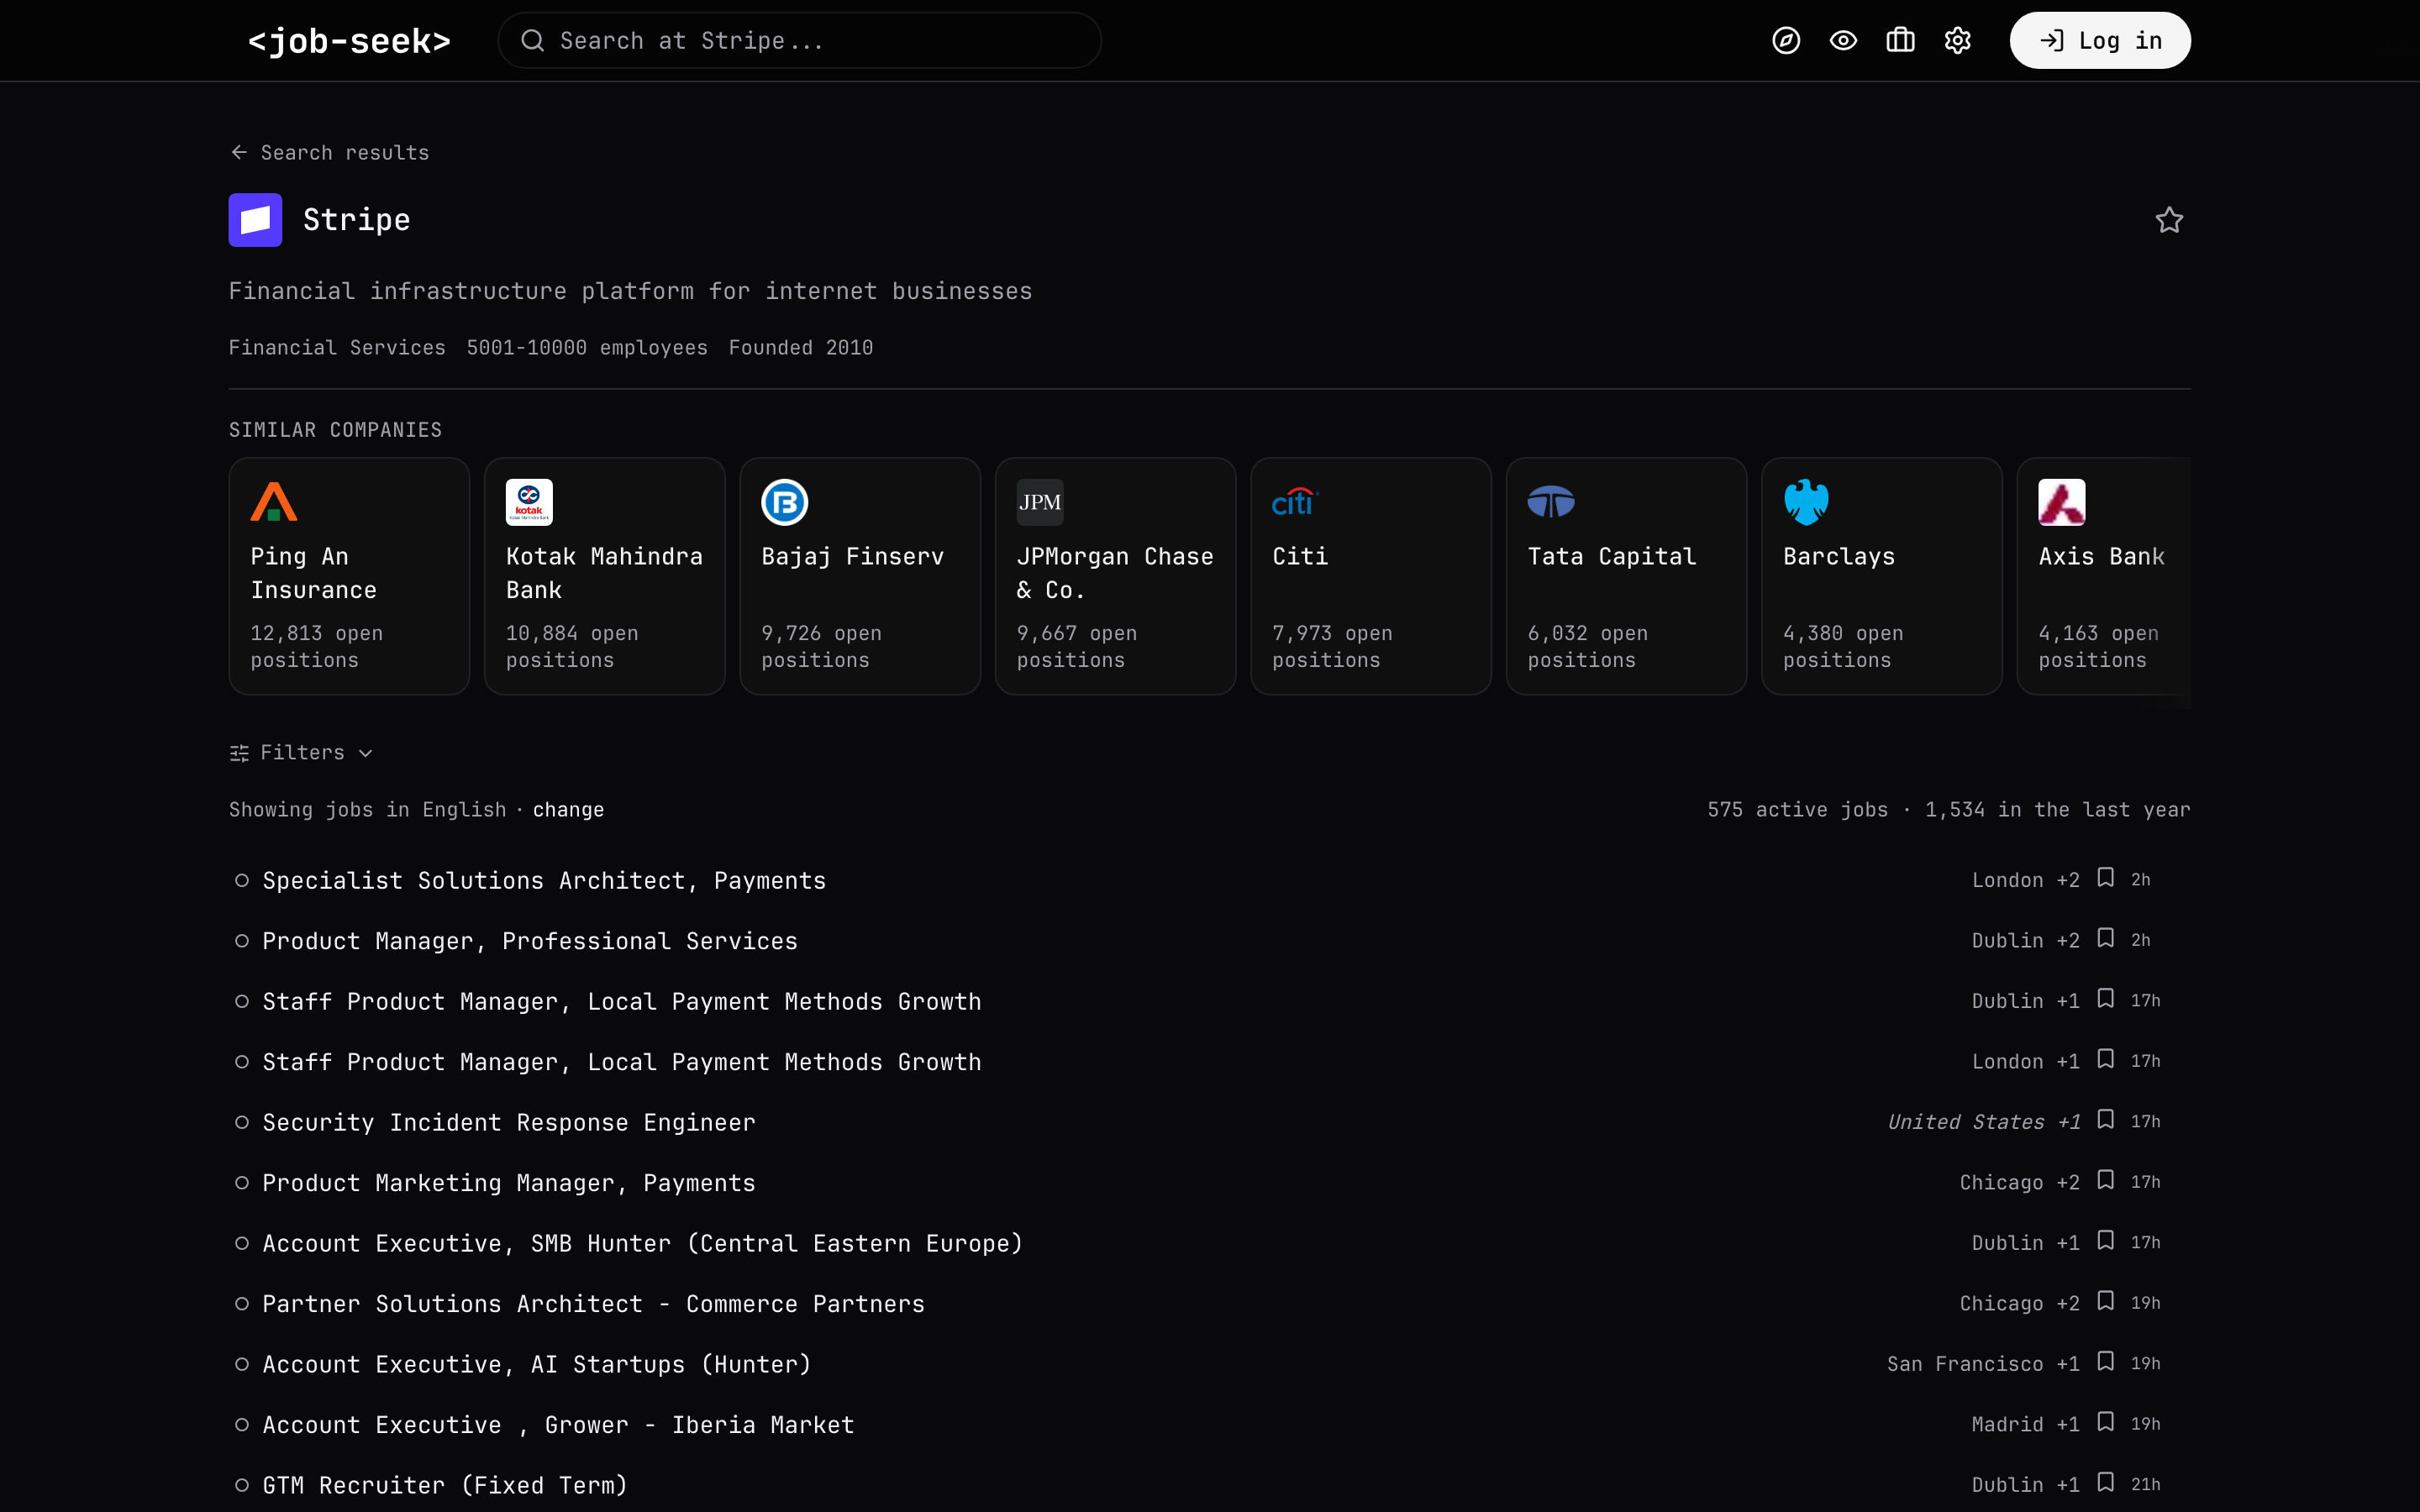Bookmark Security Incident Response Engineer job
Viewport: 2420px width, 1512px height.
point(2105,1120)
